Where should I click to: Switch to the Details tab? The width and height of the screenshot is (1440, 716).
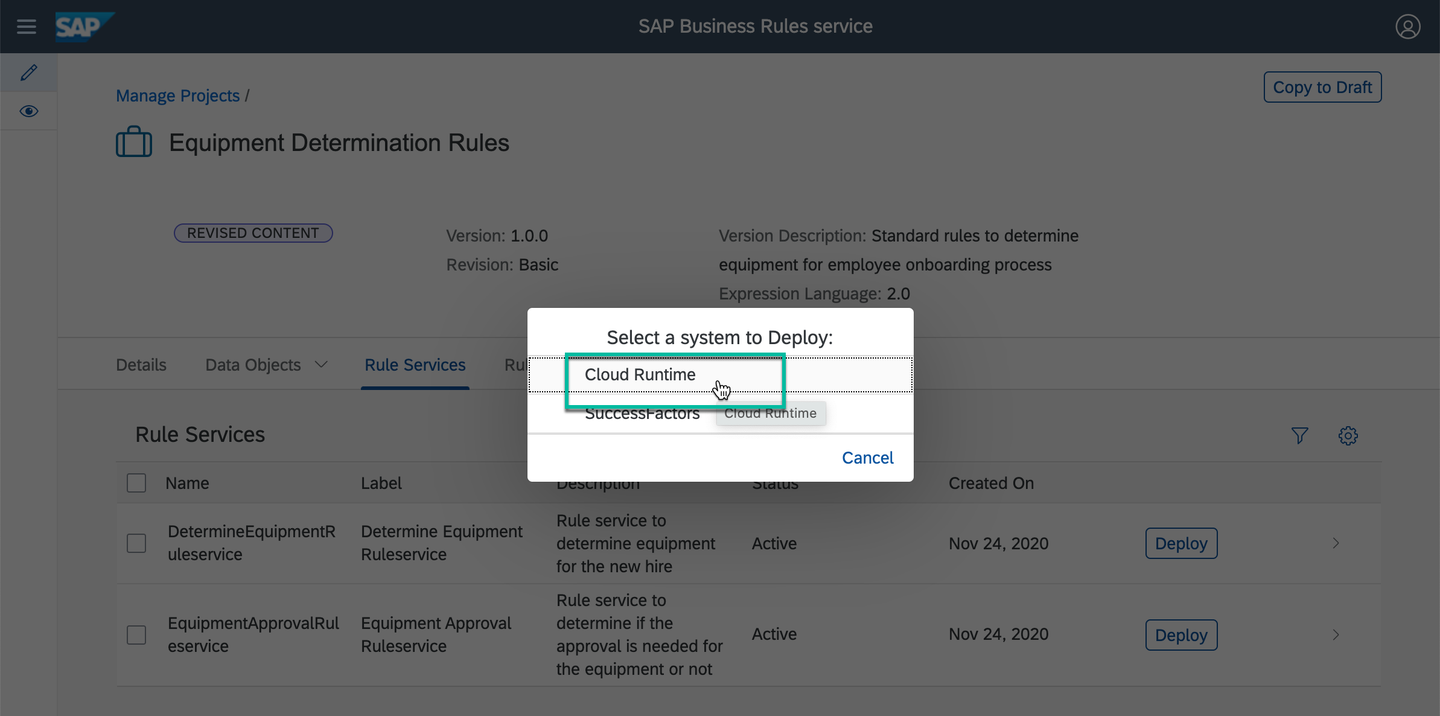pos(141,365)
